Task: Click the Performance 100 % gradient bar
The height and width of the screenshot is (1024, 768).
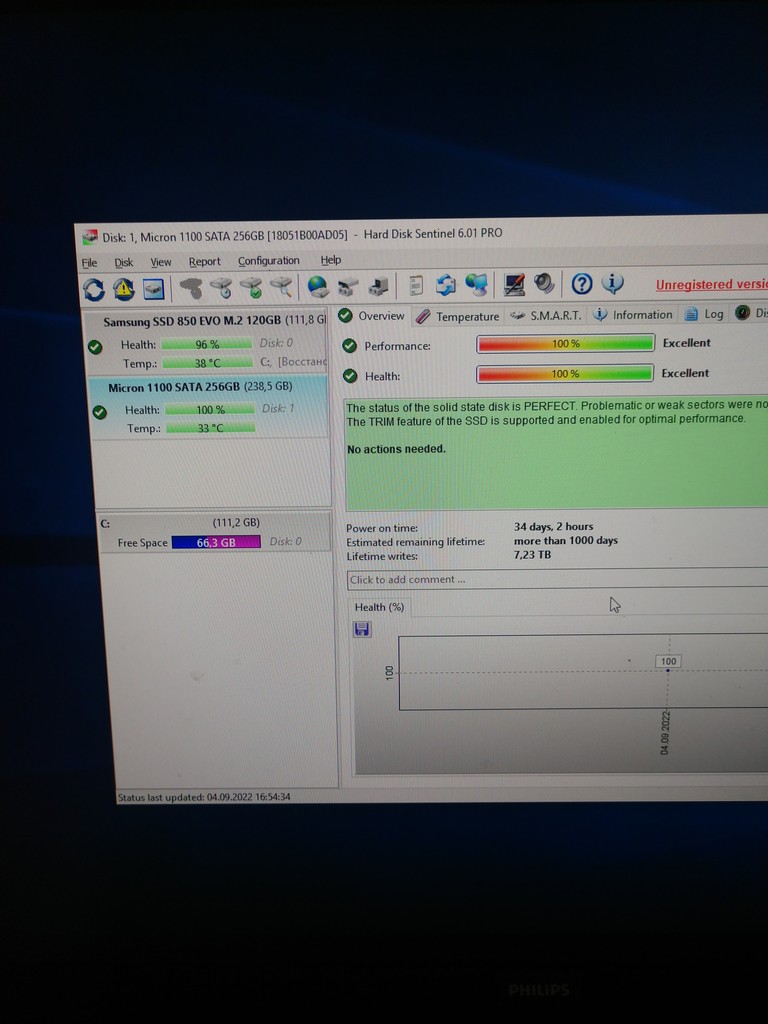Action: 565,344
